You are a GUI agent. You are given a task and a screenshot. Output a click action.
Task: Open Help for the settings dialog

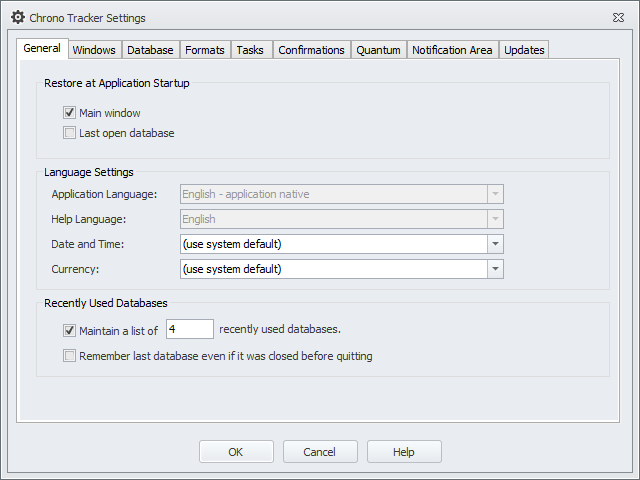(404, 451)
